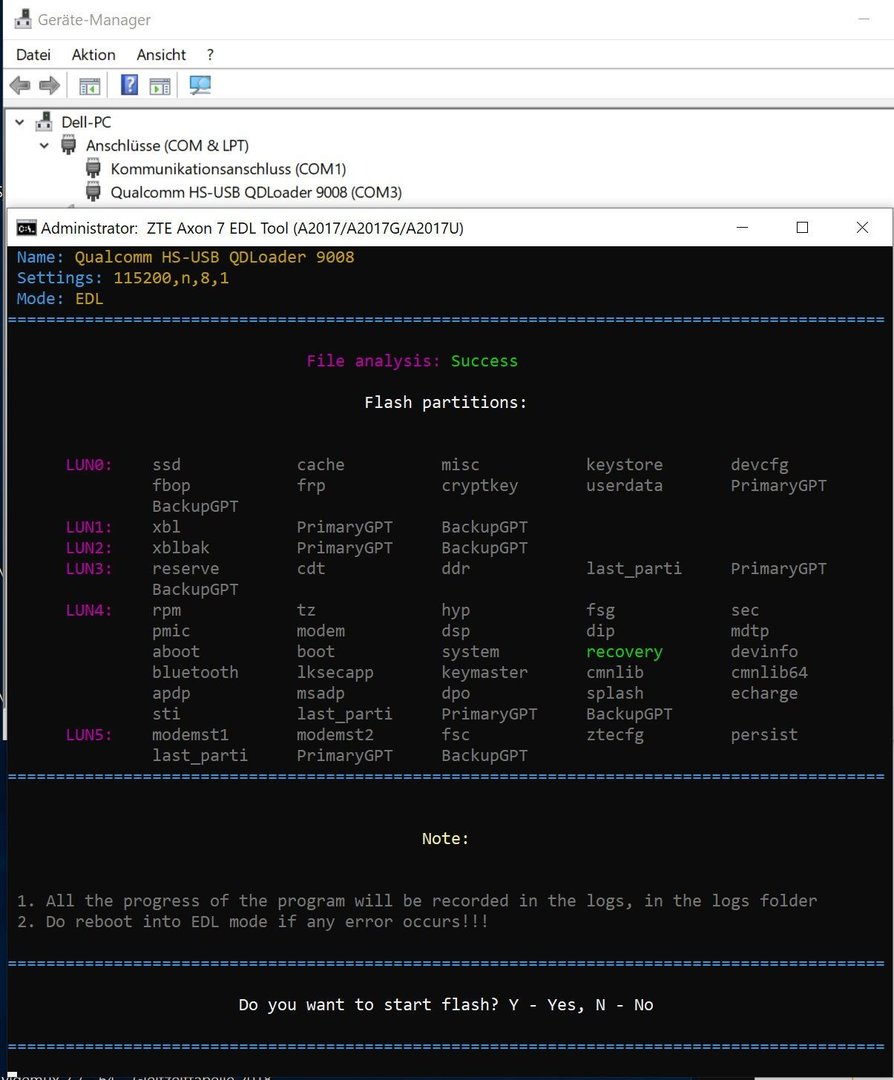
Task: Click the Geräte-Manager title bar icon
Action: click(x=23, y=19)
